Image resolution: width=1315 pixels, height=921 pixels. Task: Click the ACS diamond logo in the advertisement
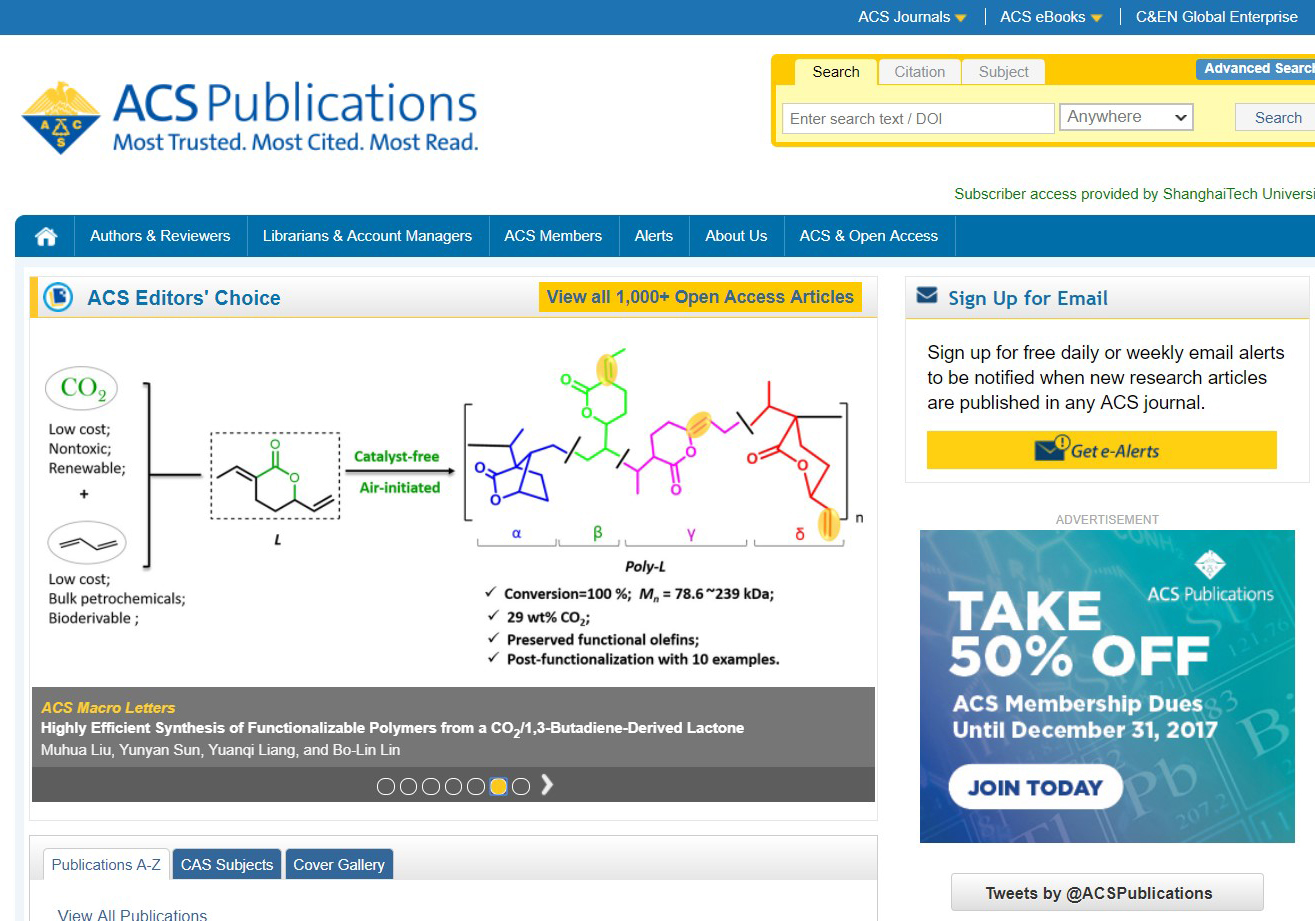tap(1211, 566)
